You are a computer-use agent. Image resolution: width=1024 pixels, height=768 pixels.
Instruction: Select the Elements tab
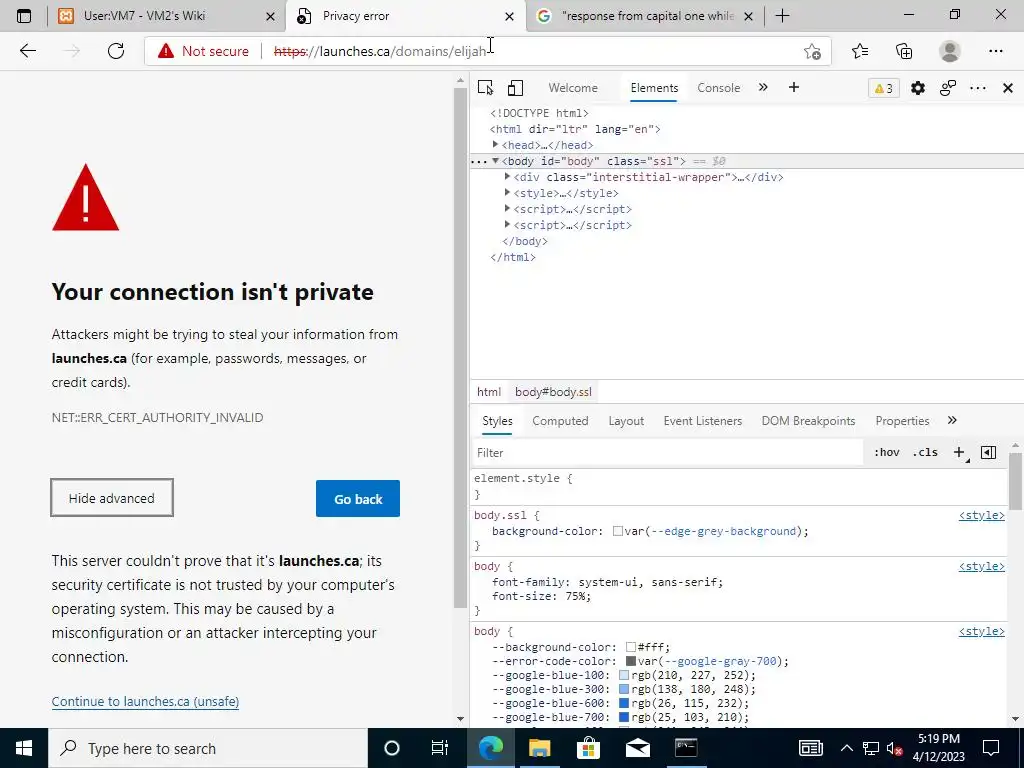(x=654, y=88)
